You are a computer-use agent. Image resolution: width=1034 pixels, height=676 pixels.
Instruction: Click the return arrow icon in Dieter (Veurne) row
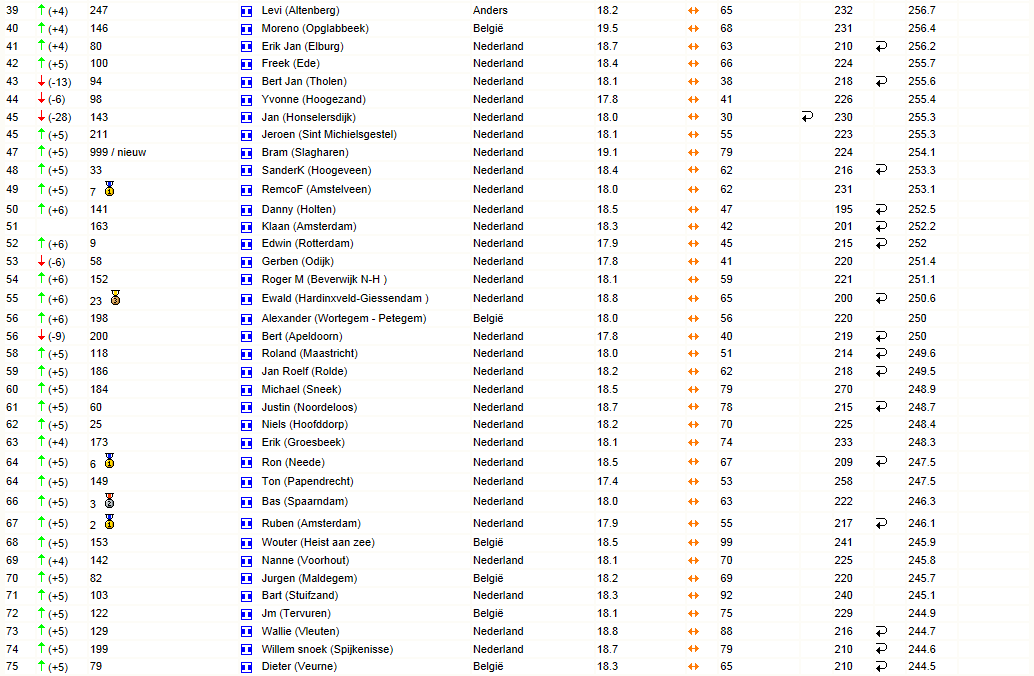[x=881, y=666]
